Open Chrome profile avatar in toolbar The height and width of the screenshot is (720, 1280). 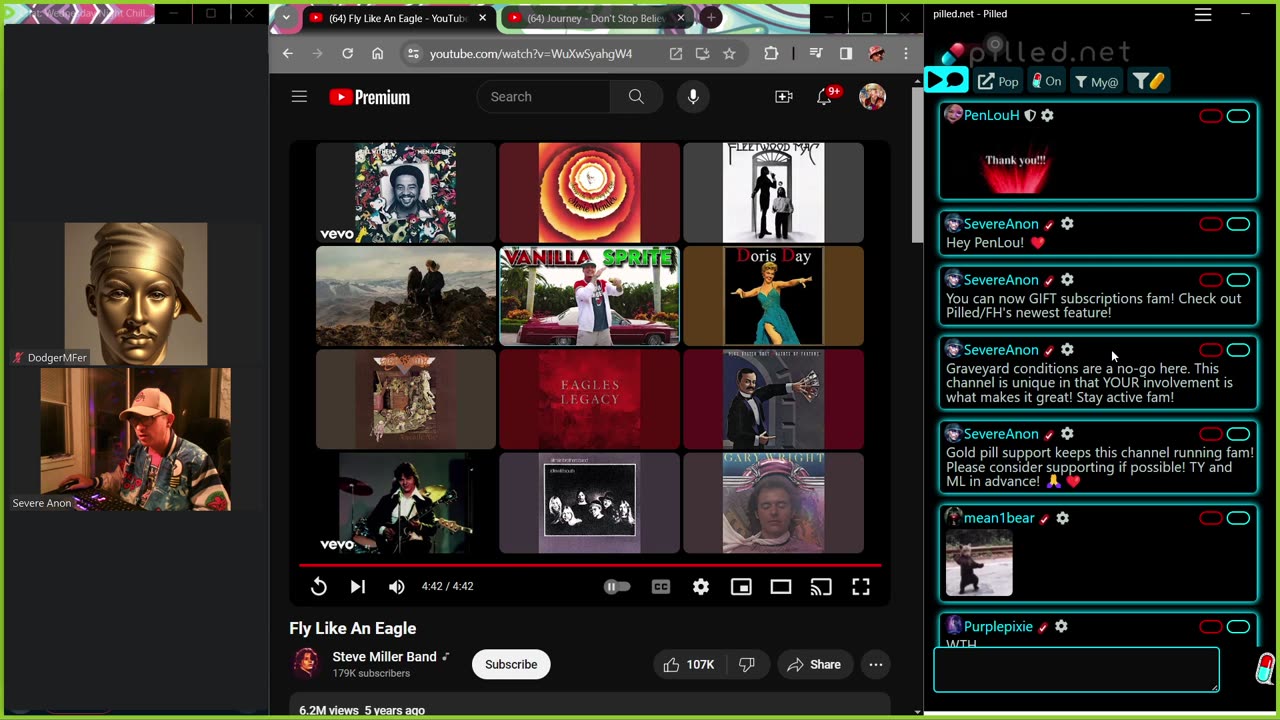876,54
